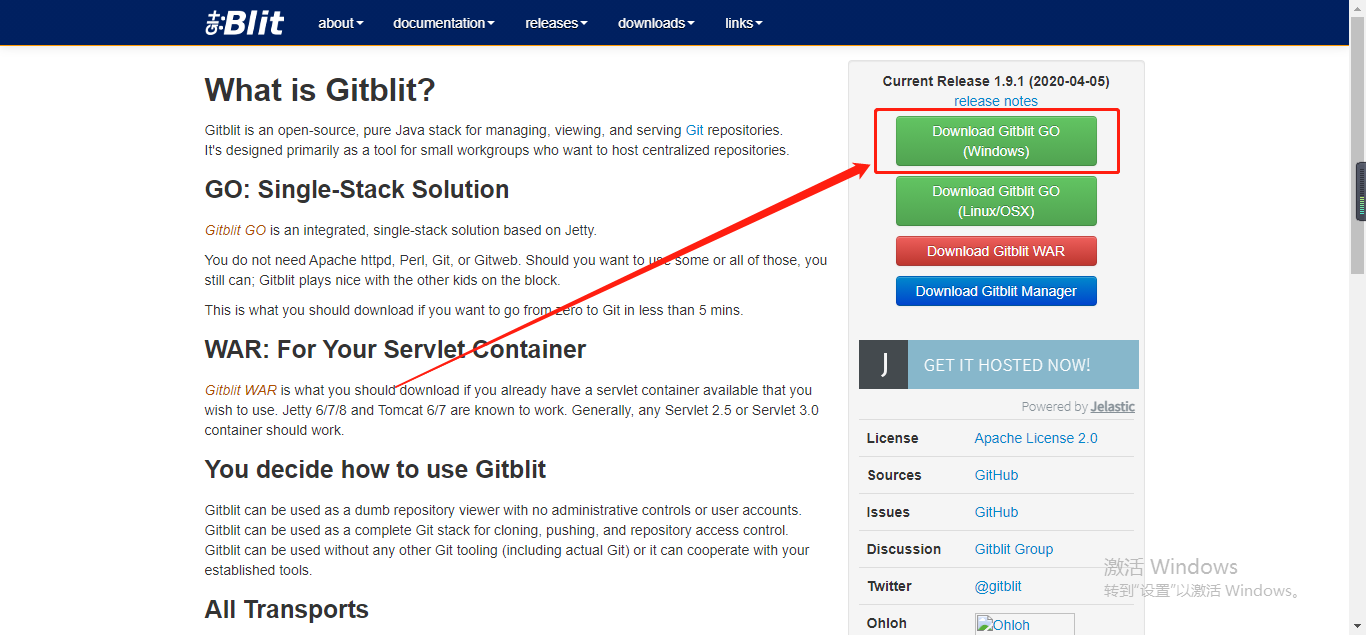Follow the Git link in the intro paragraph
The width and height of the screenshot is (1366, 635).
click(x=694, y=130)
